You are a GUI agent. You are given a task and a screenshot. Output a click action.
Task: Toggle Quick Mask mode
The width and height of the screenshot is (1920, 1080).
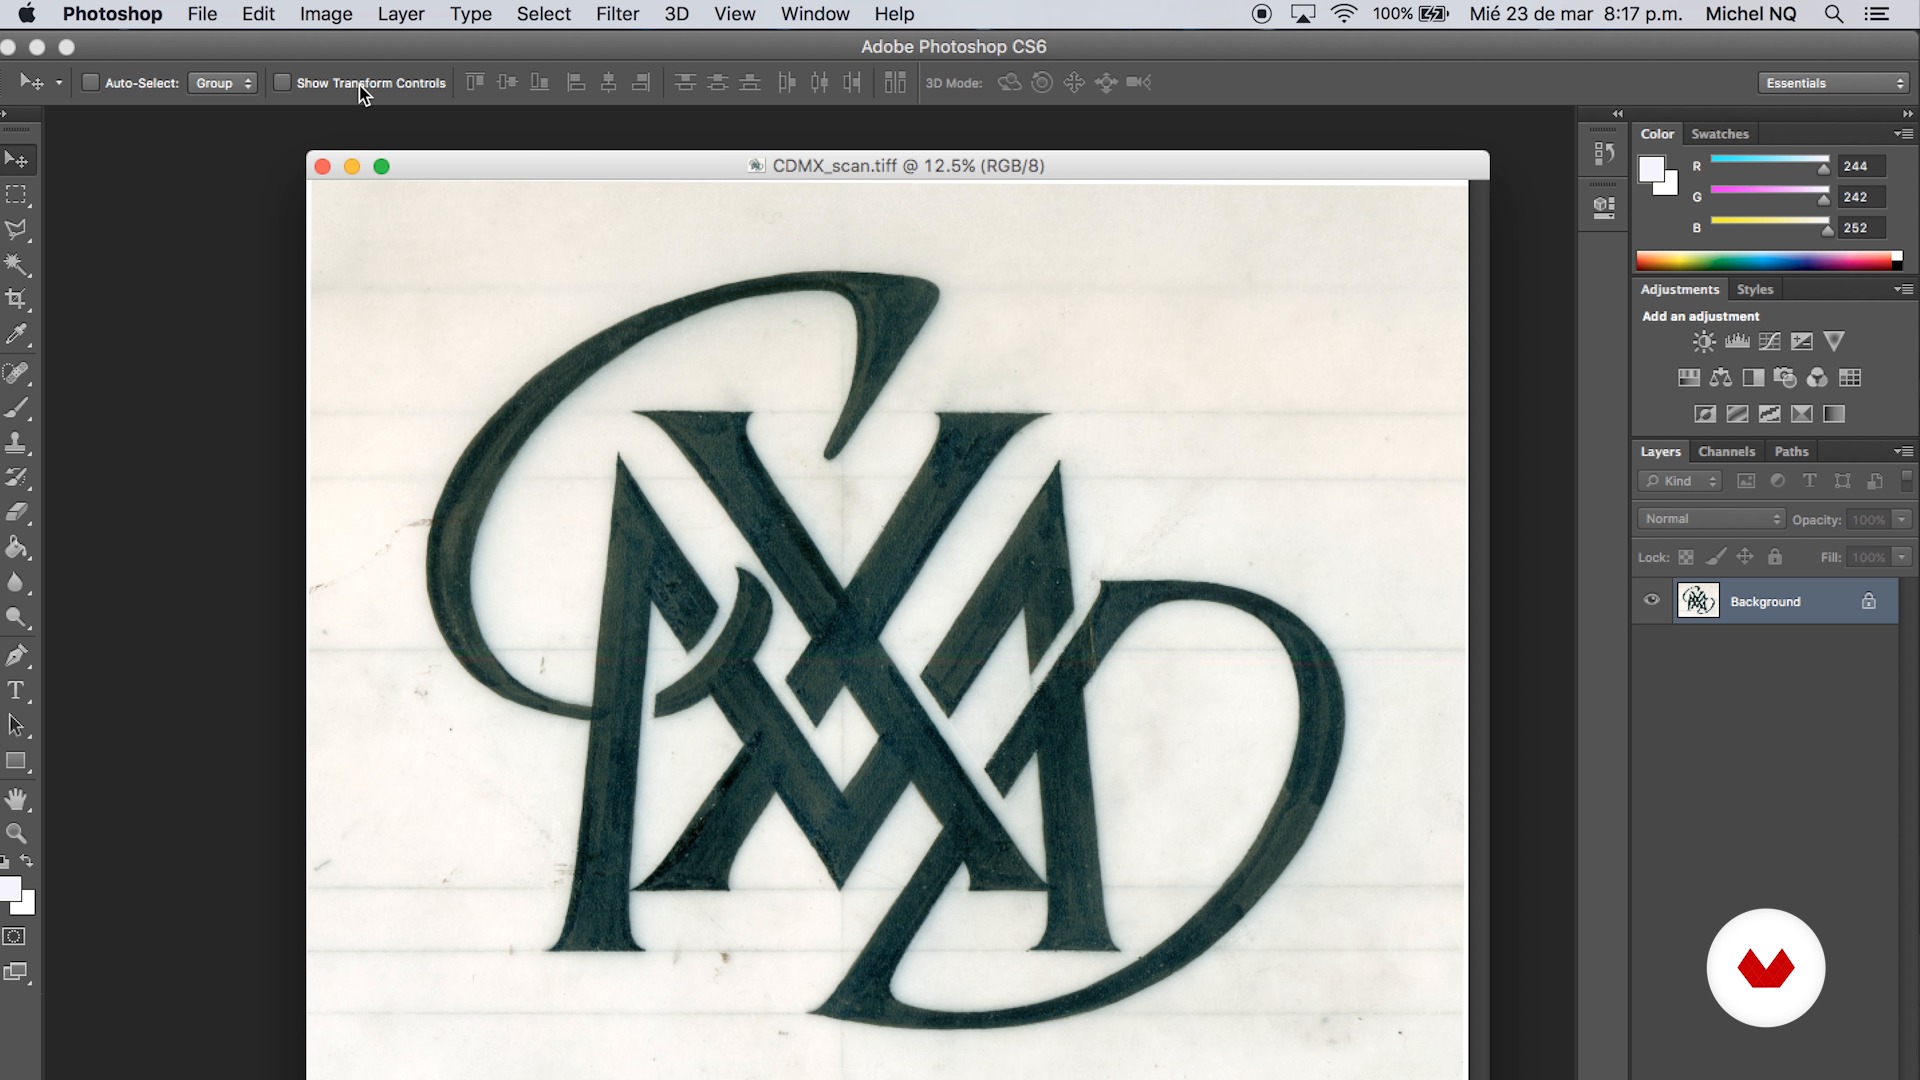point(14,937)
